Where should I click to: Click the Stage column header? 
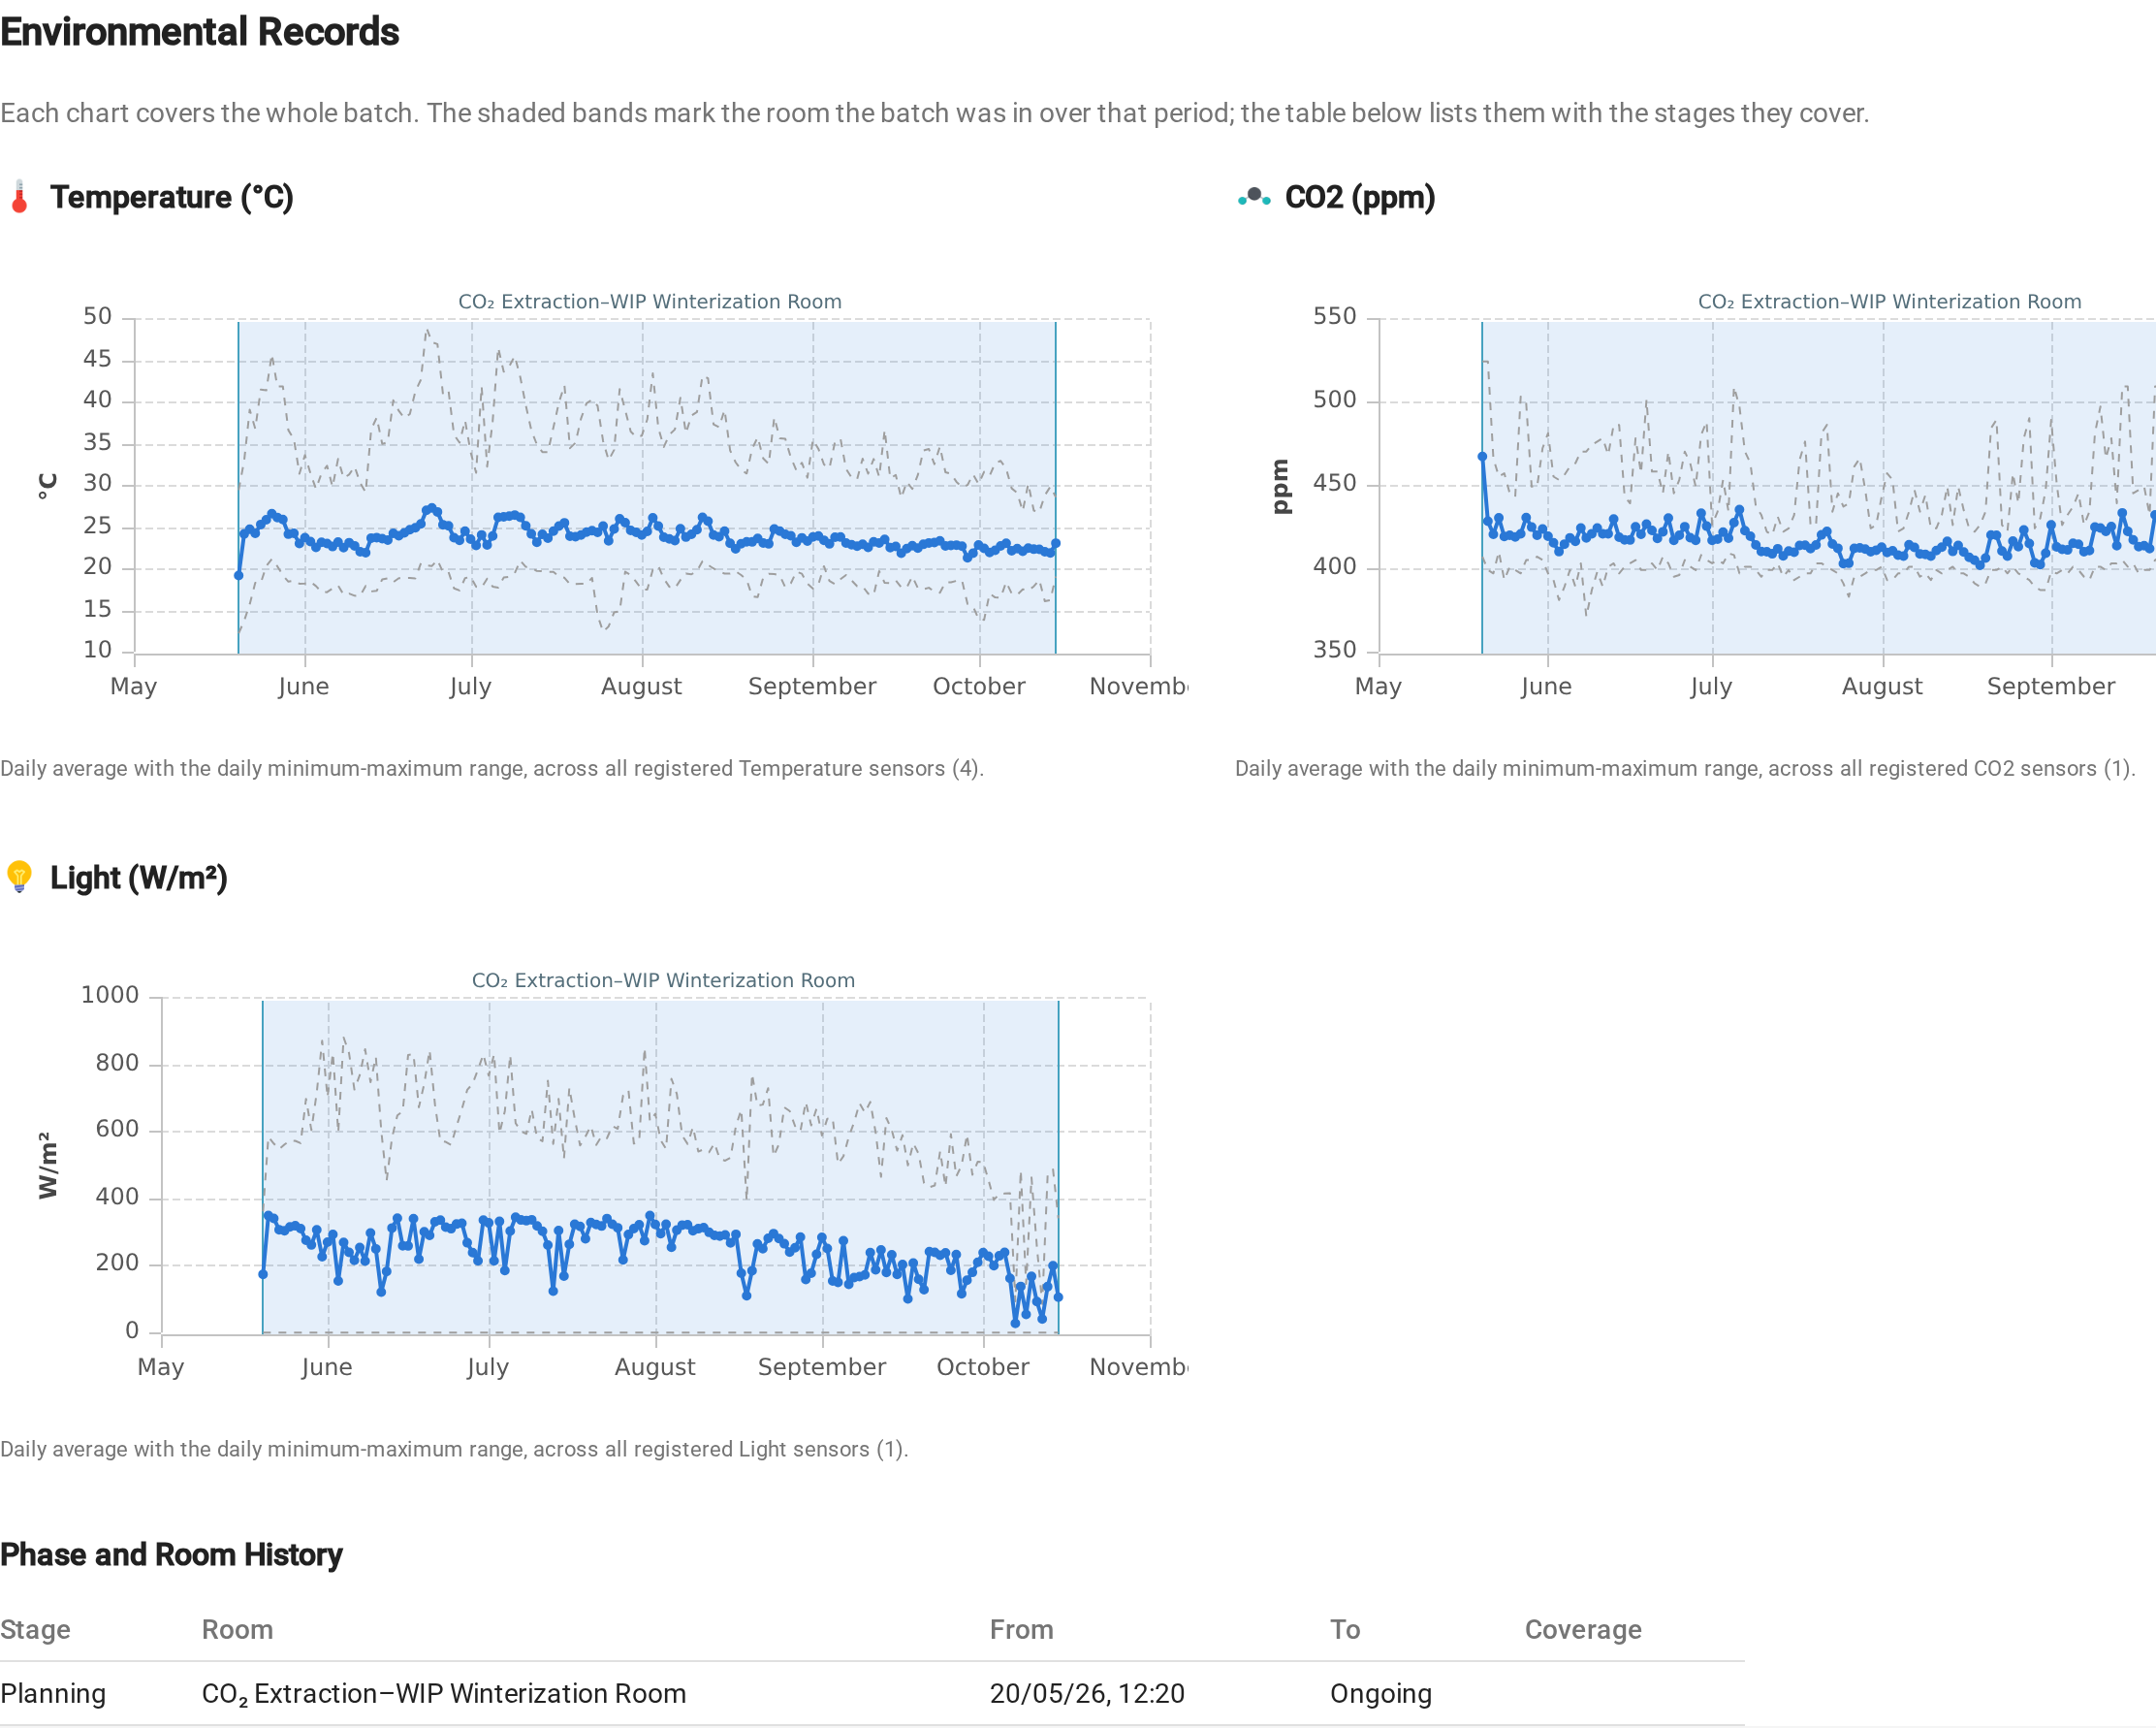click(35, 1629)
